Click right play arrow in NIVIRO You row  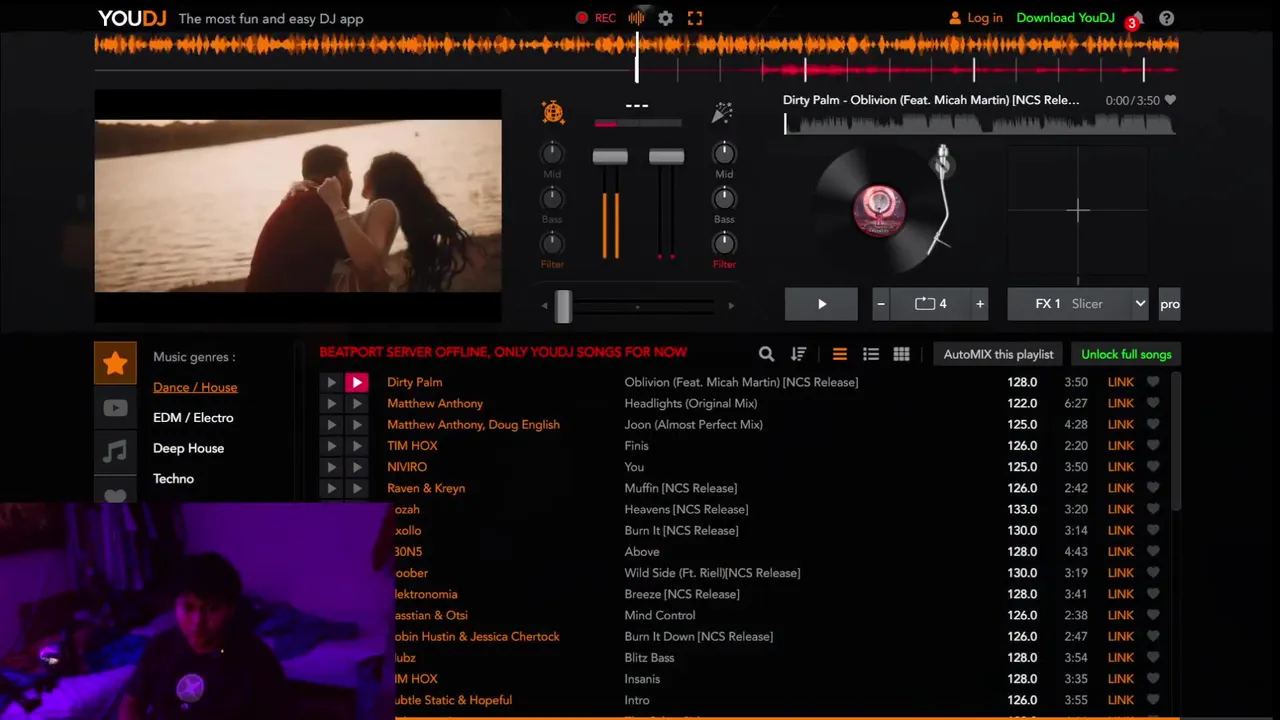click(x=356, y=467)
